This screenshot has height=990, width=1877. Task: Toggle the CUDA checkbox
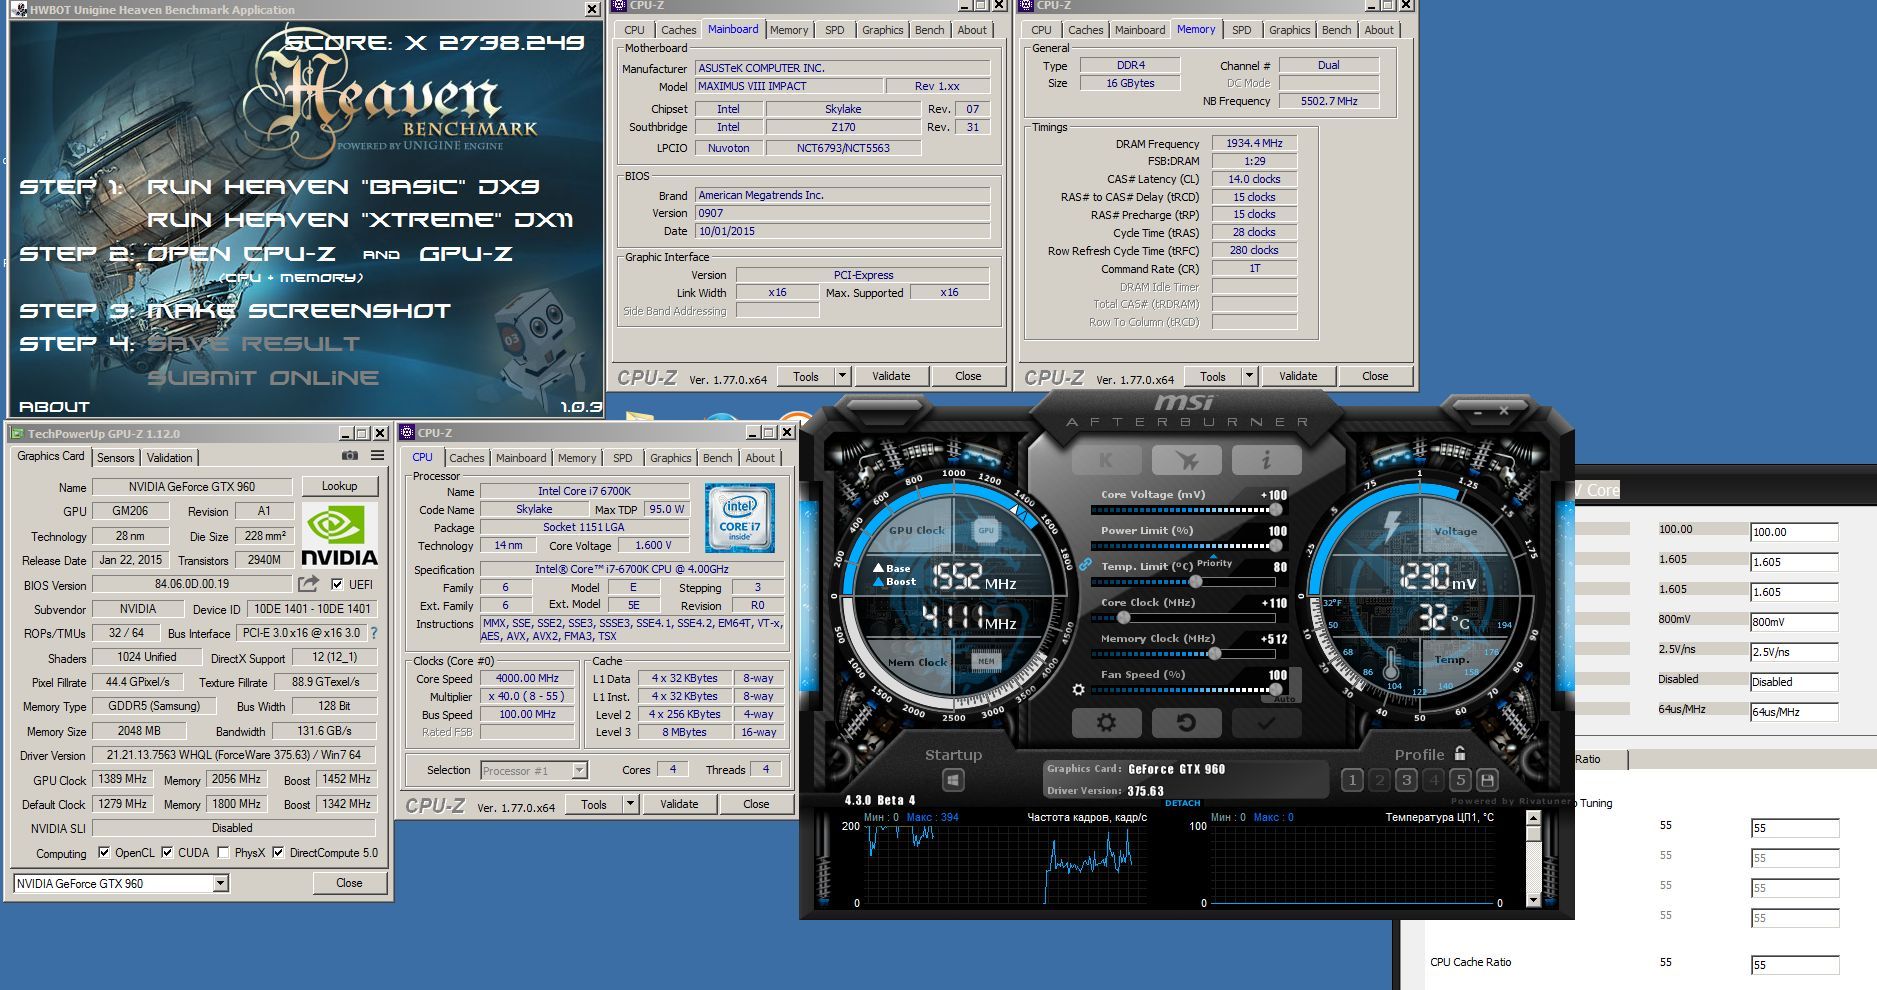[x=167, y=853]
